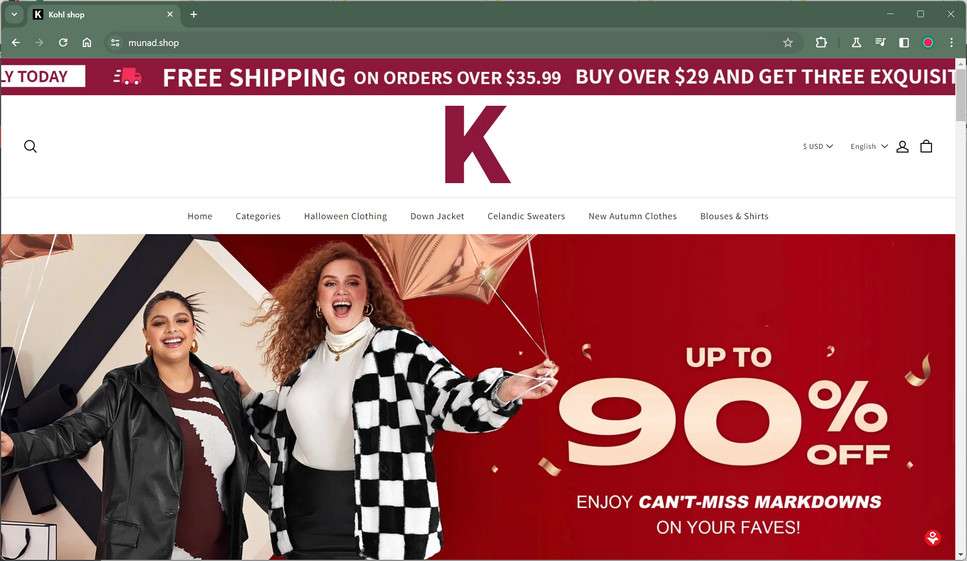Viewport: 967px width, 561px height.
Task: Open the tab search chevron dropdown
Action: click(14, 14)
